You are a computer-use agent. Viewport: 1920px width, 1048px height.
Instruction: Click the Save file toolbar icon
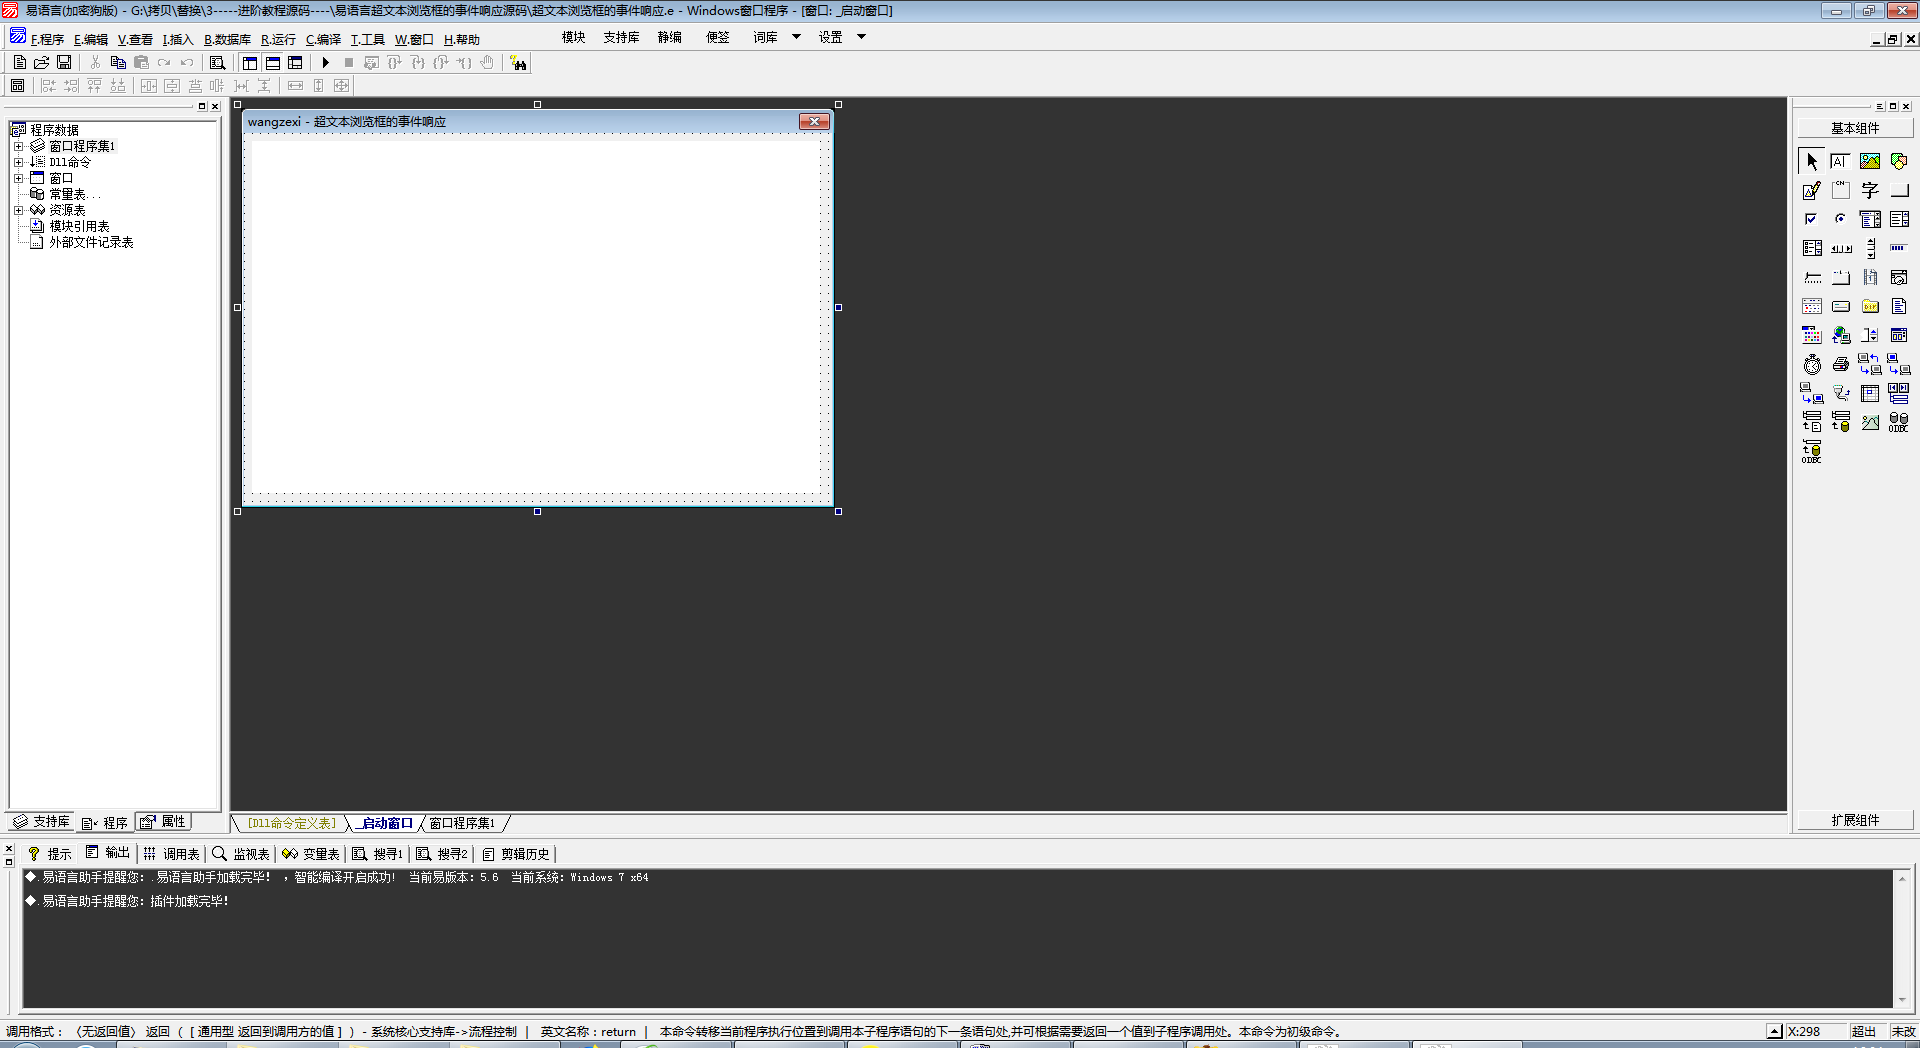pos(64,63)
